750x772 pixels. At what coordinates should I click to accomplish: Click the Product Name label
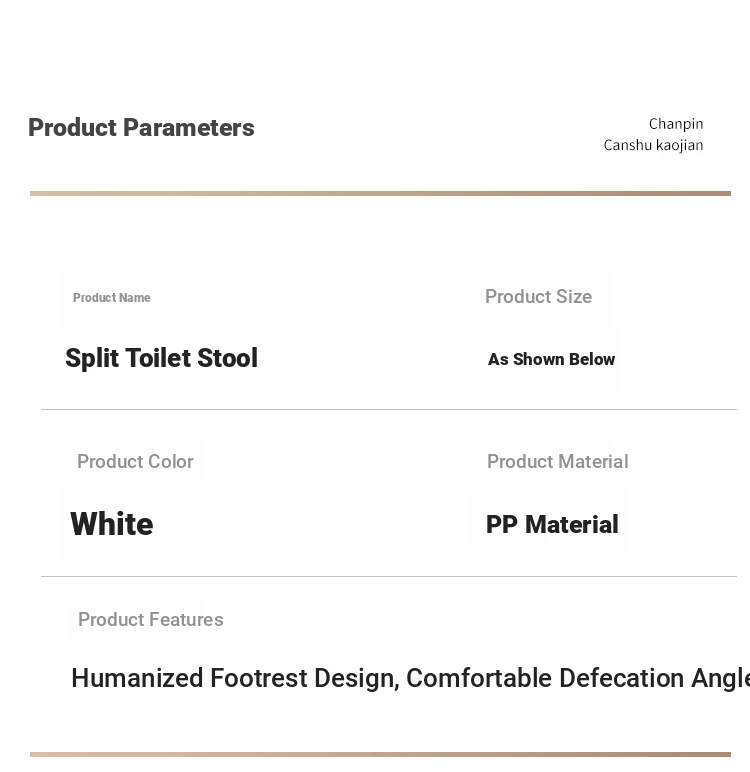112,298
